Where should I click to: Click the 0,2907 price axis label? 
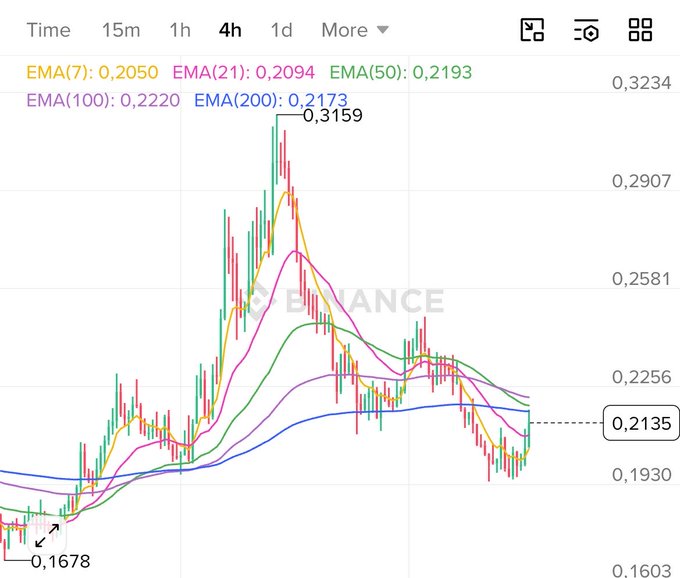click(641, 181)
